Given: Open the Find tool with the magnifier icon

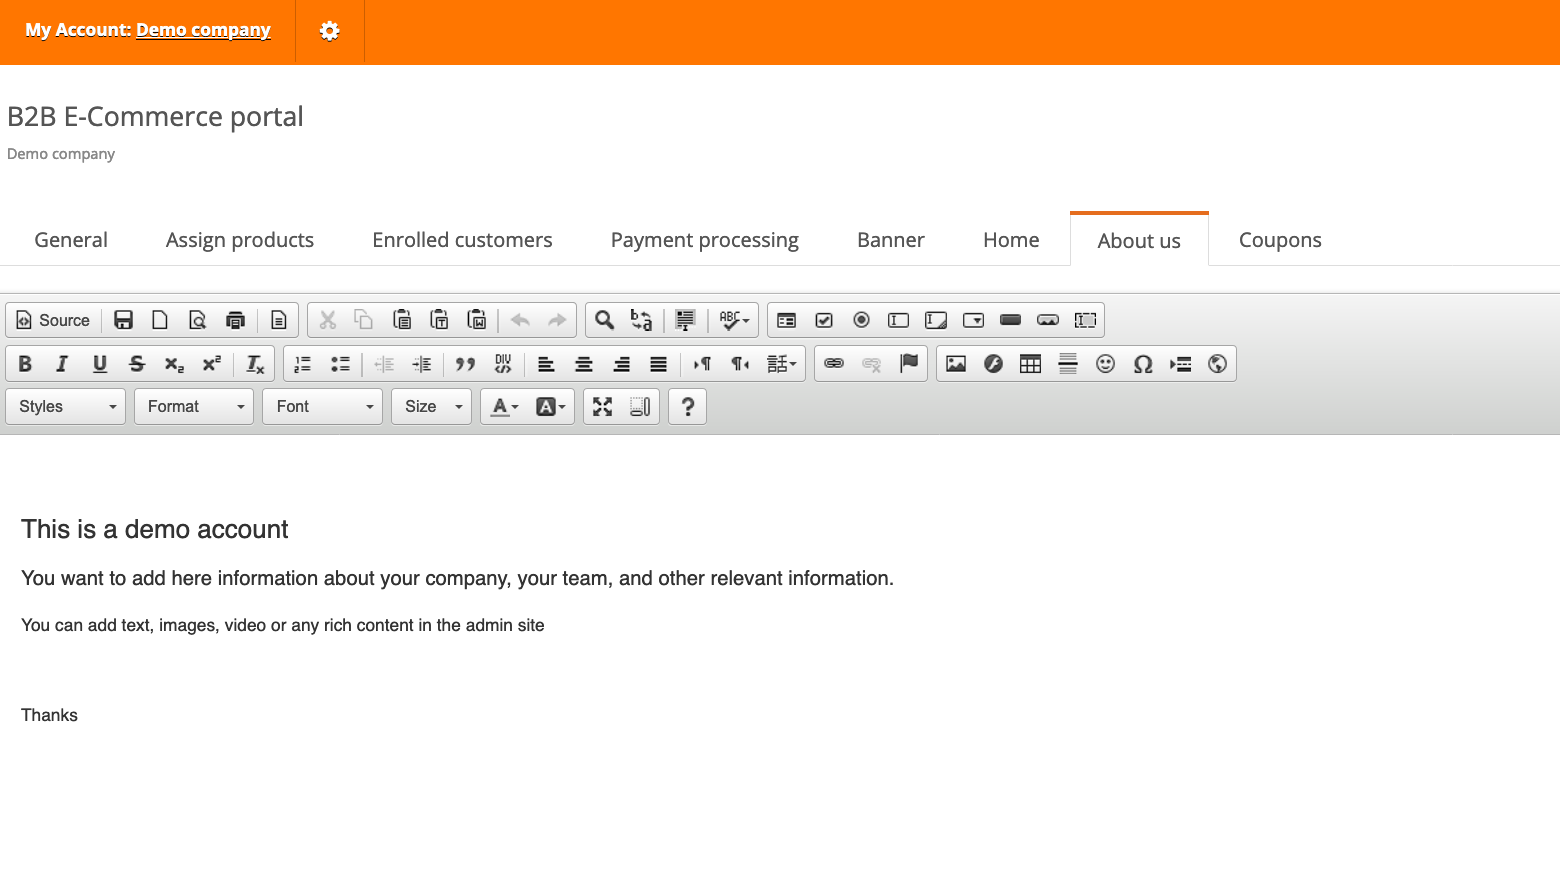Looking at the screenshot, I should [x=604, y=320].
